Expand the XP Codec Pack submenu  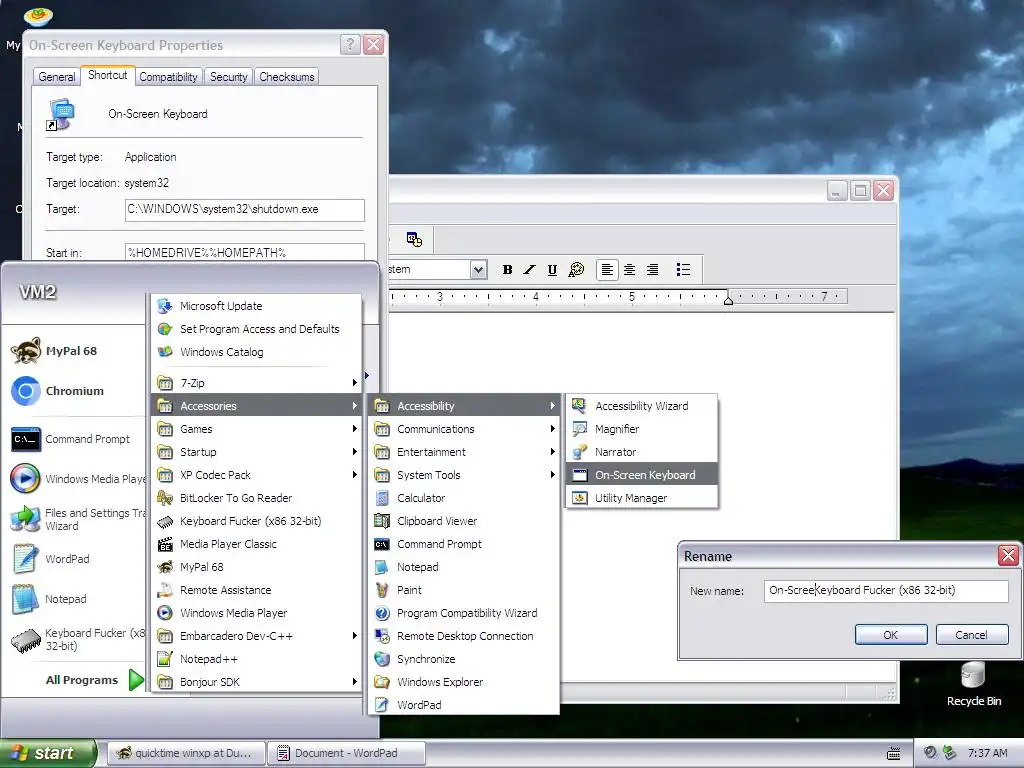257,475
